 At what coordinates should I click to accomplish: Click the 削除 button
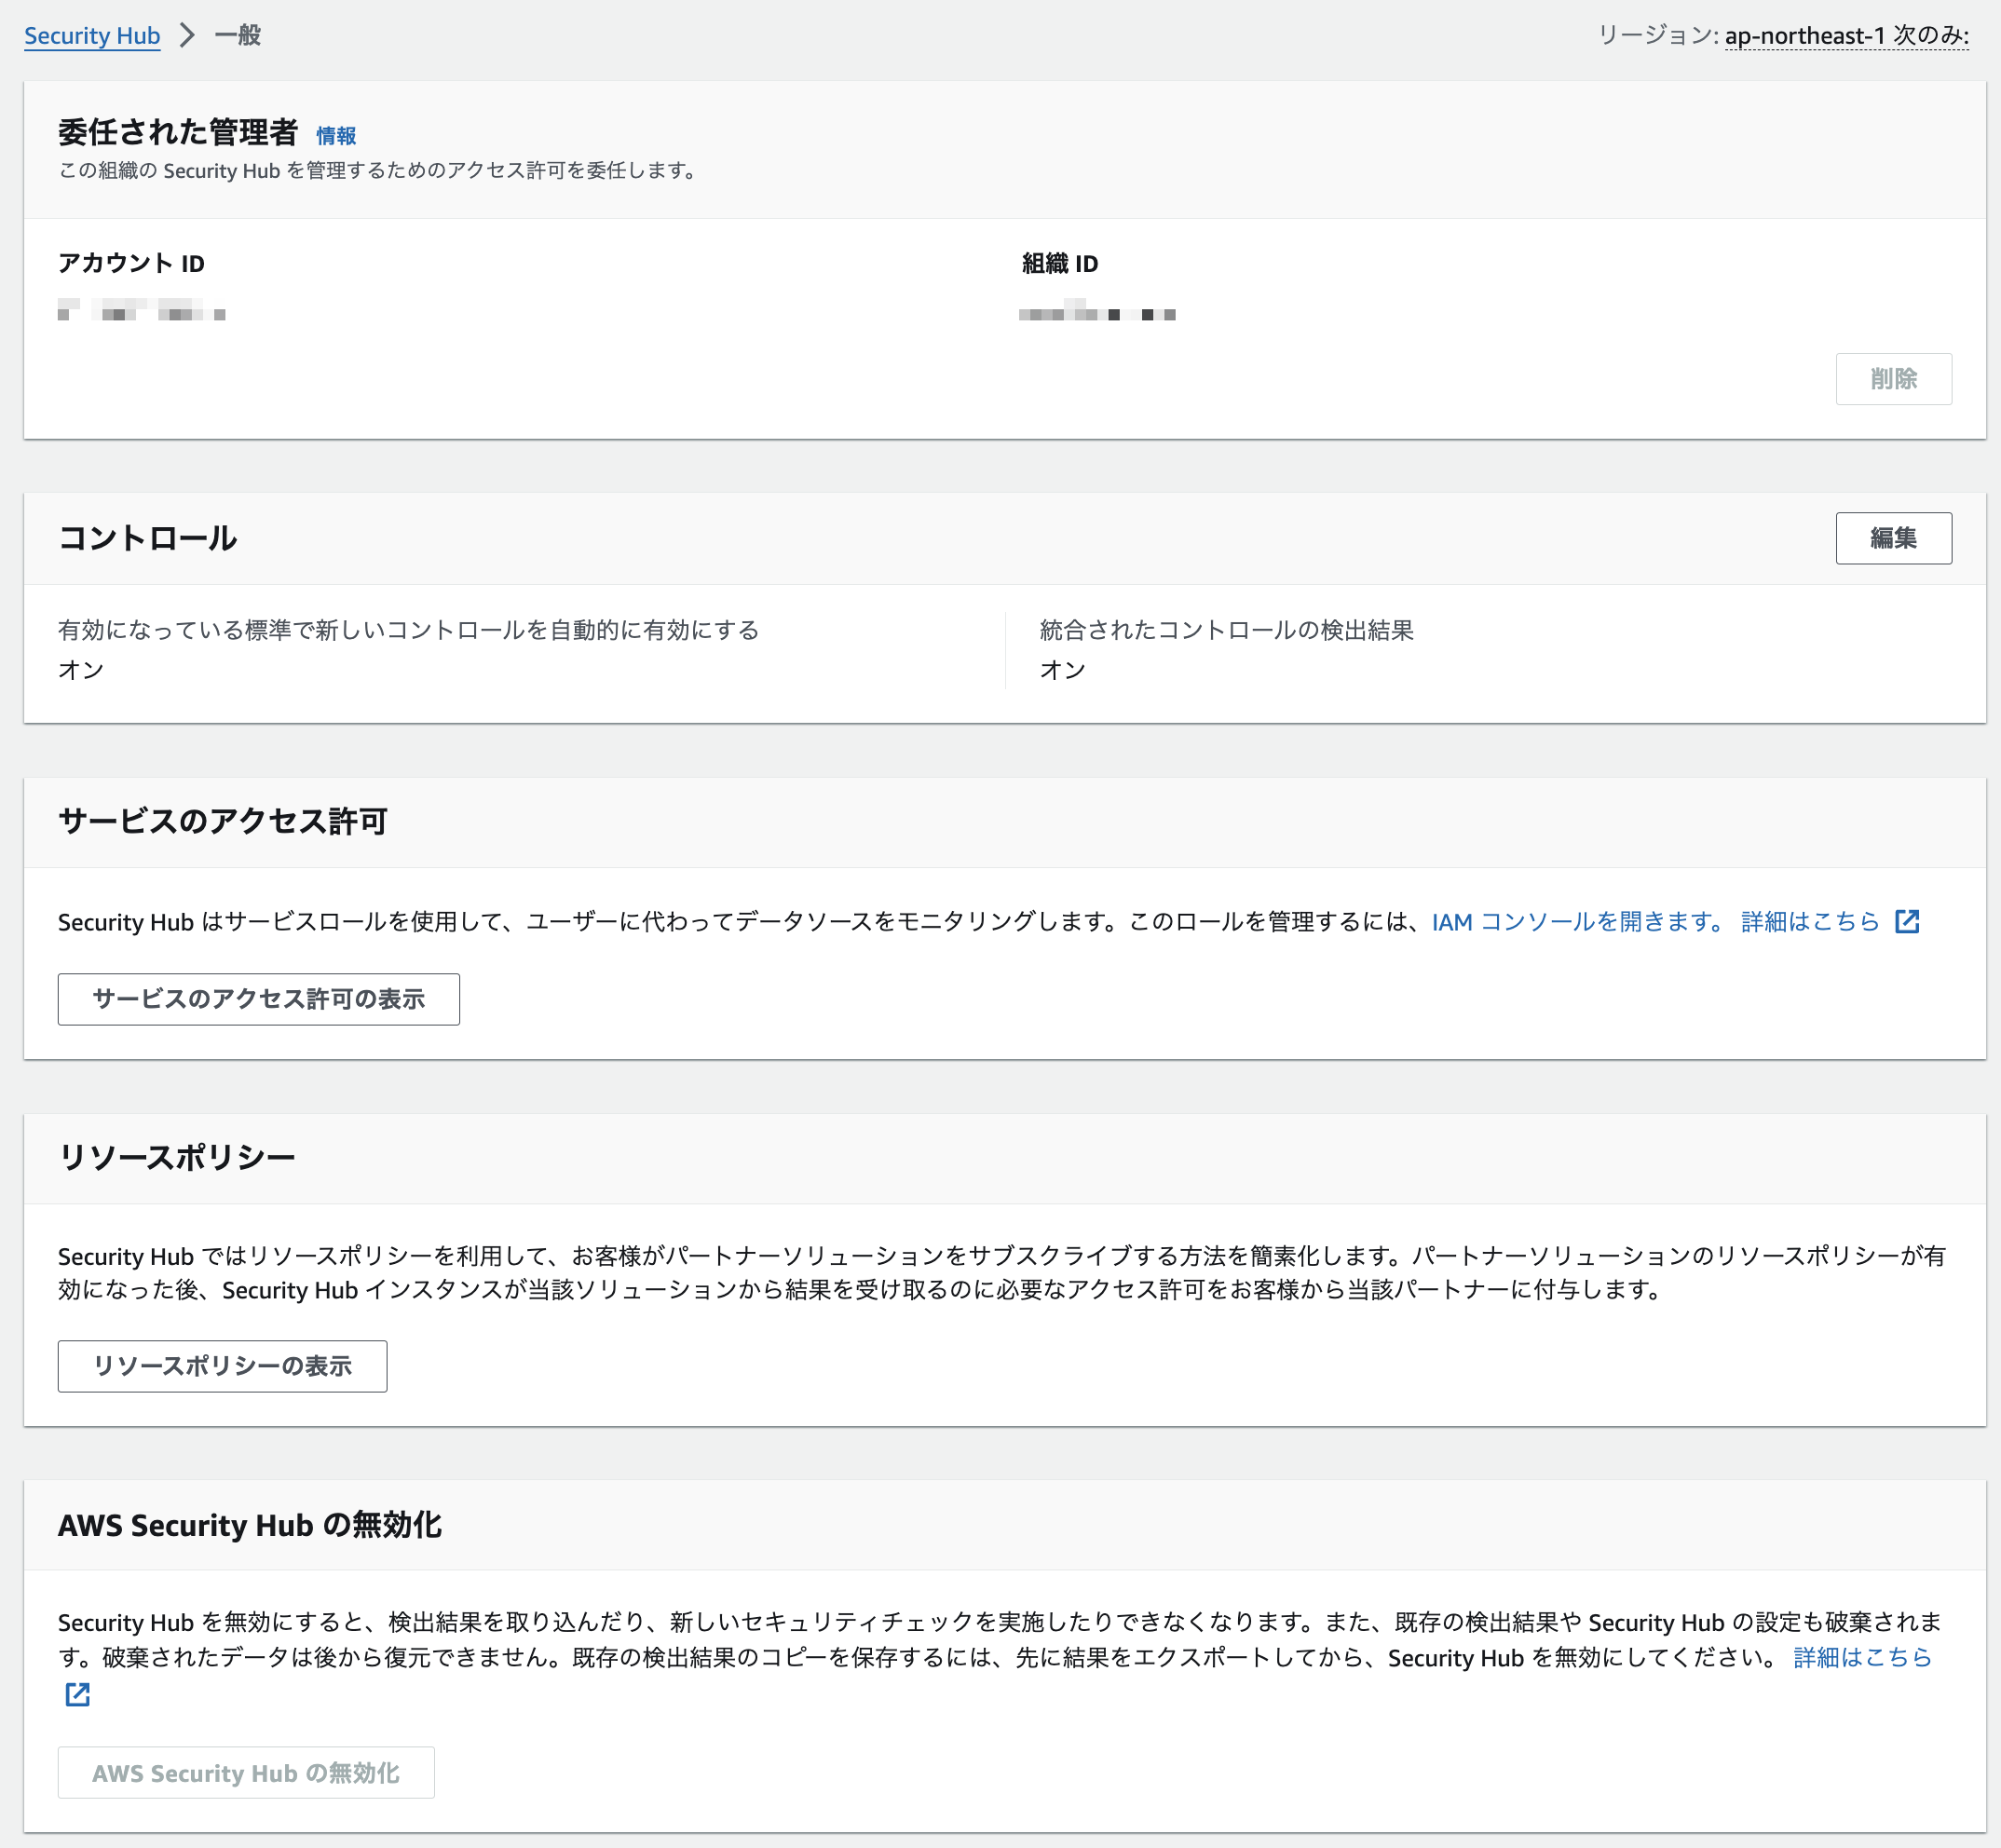point(1893,379)
